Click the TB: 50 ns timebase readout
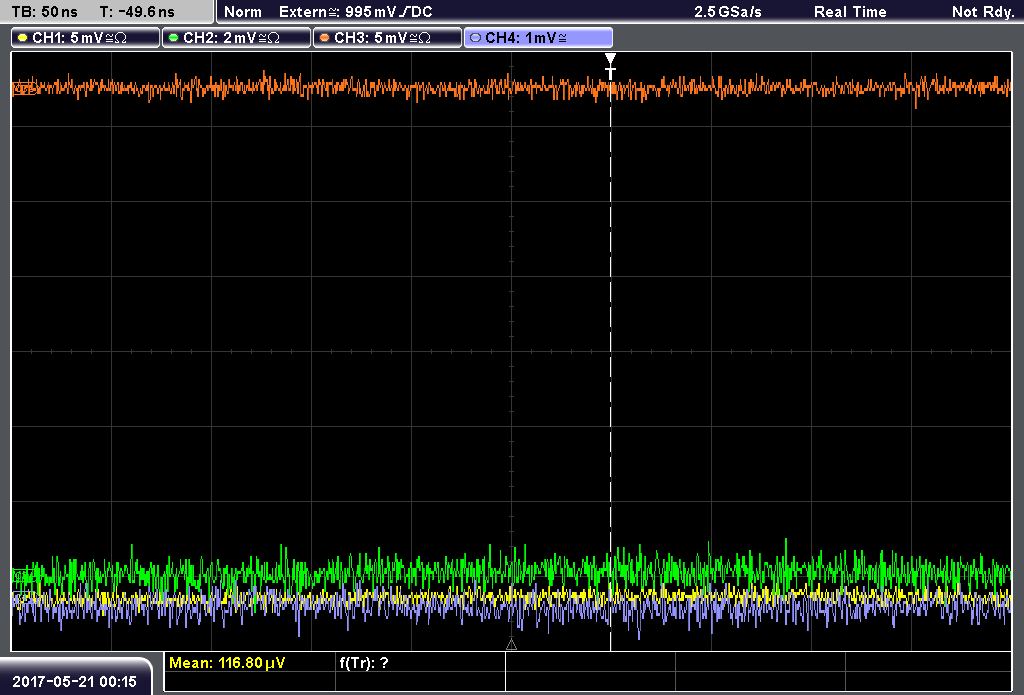The image size is (1024, 695). [x=44, y=12]
